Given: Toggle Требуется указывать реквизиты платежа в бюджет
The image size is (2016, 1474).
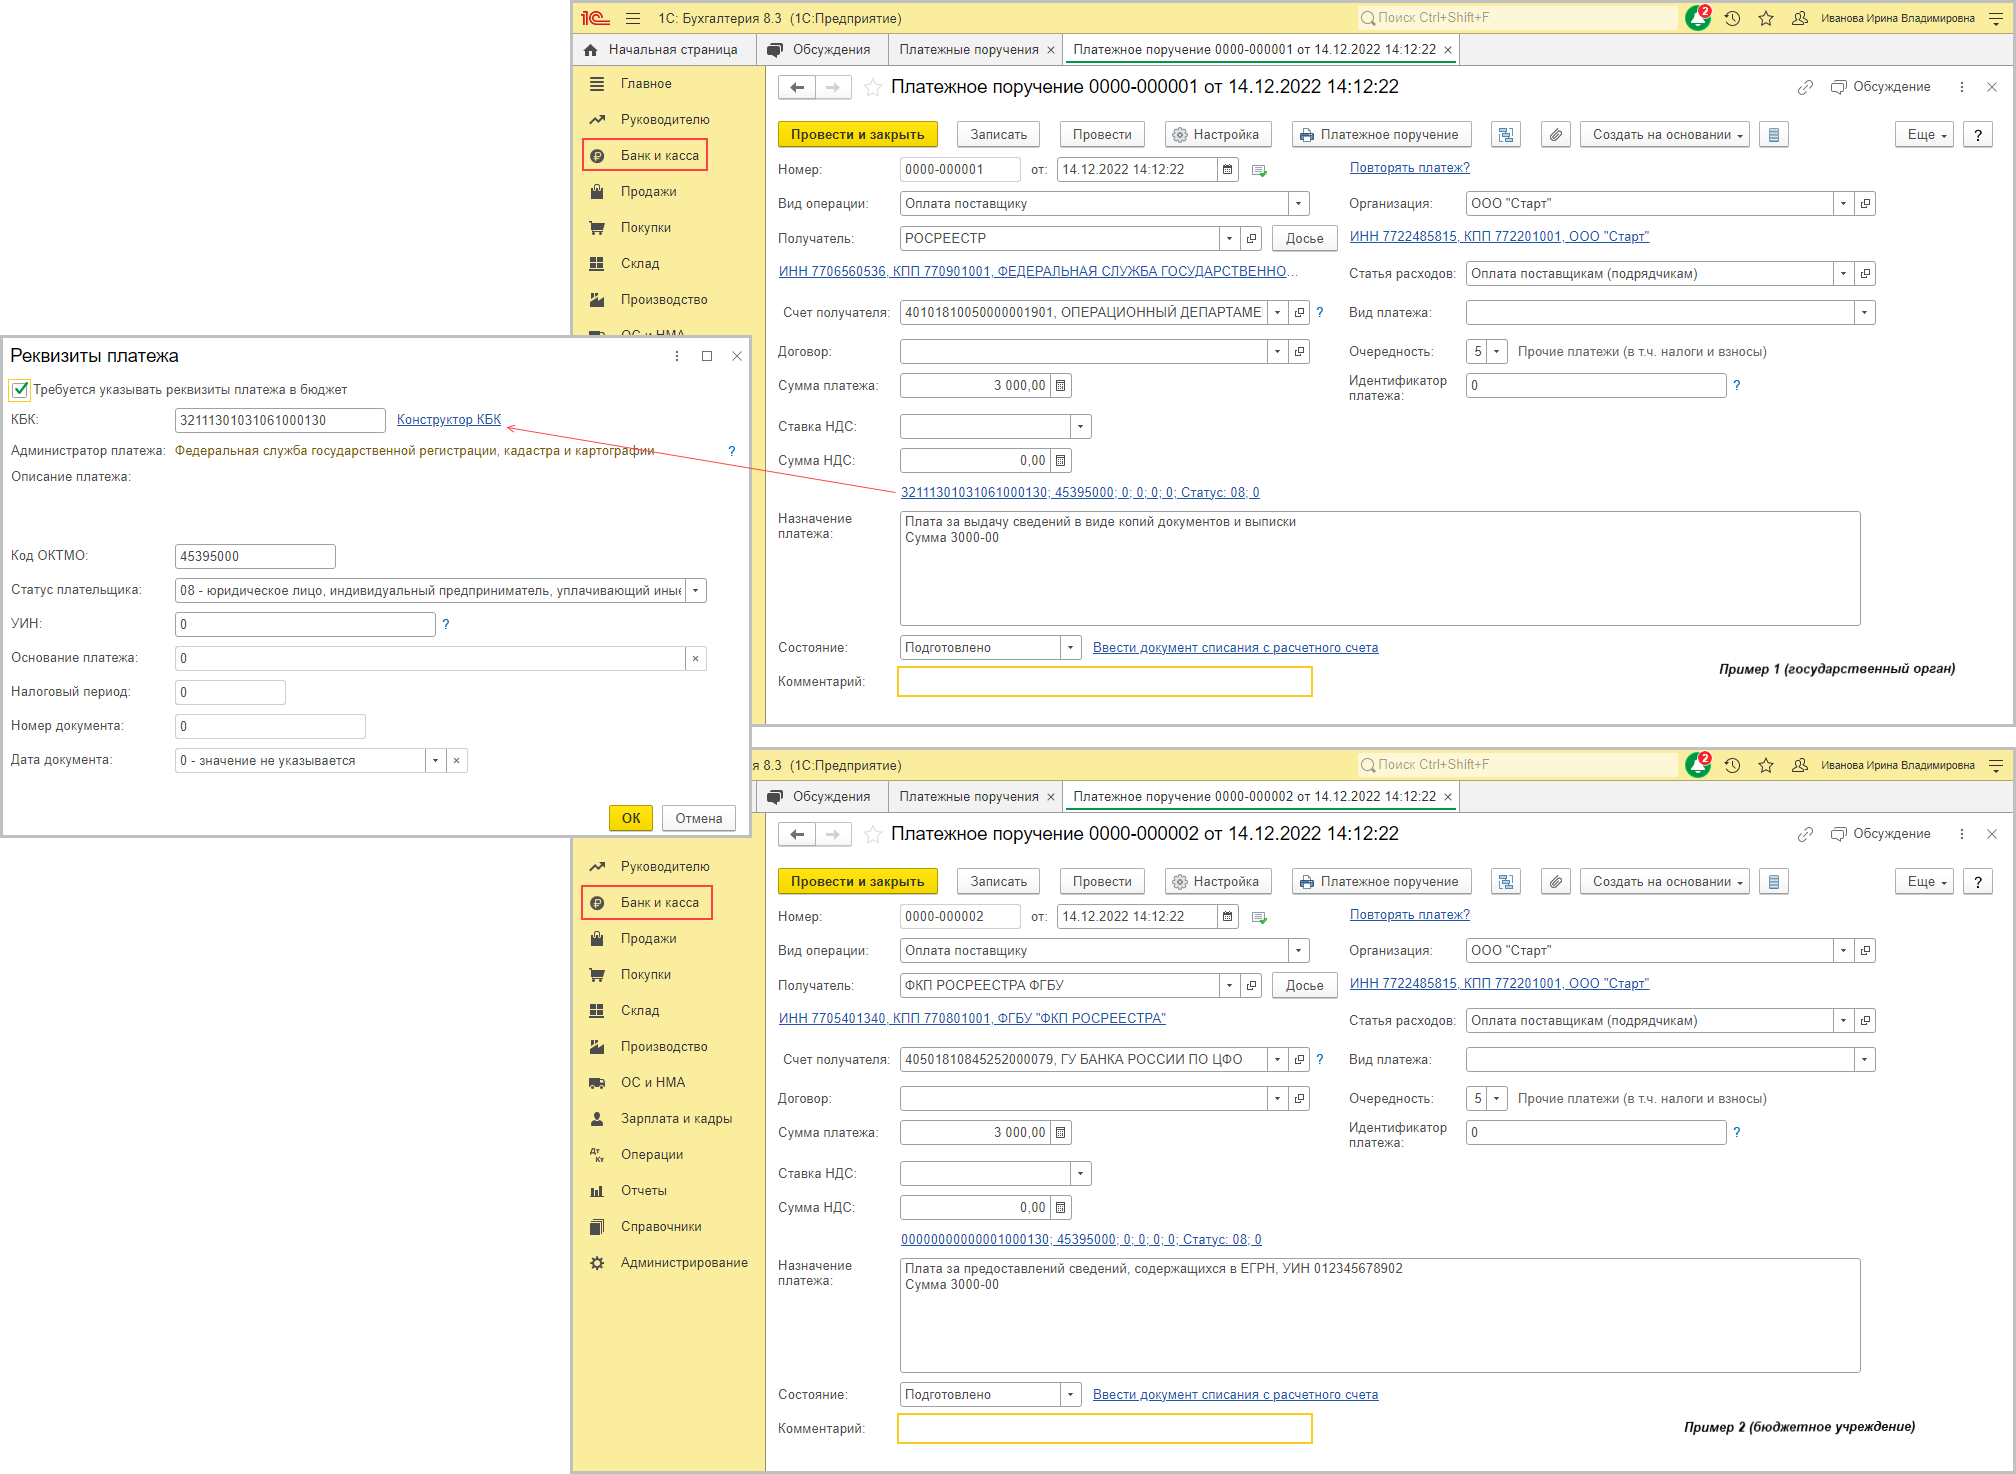Looking at the screenshot, I should (x=20, y=390).
